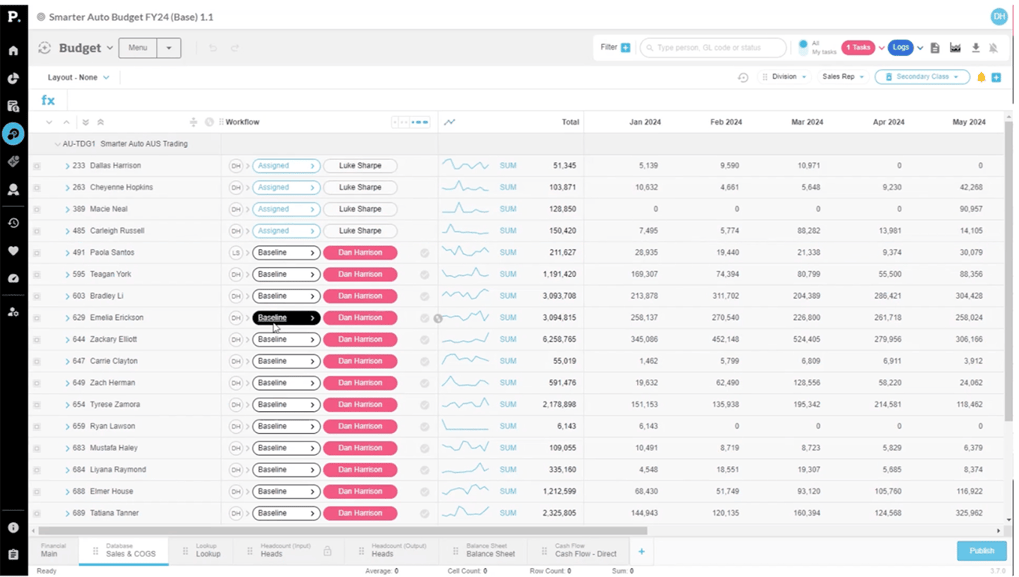Screen dimensions: 1019x577
Task: Click the download icon in the top toolbar
Action: [975, 47]
